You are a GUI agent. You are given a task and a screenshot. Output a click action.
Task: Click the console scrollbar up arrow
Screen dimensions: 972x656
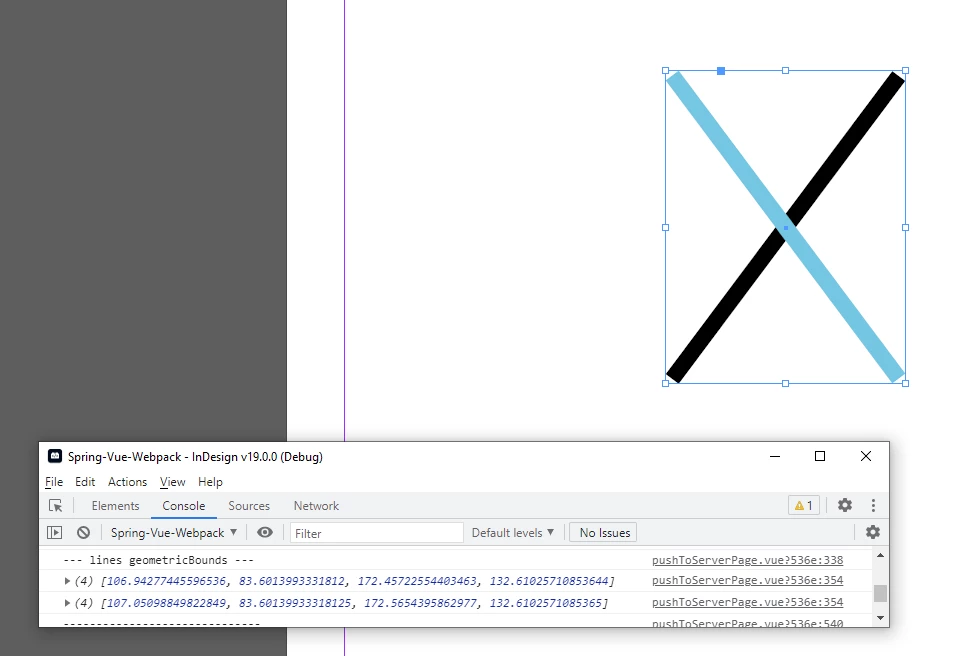[880, 556]
